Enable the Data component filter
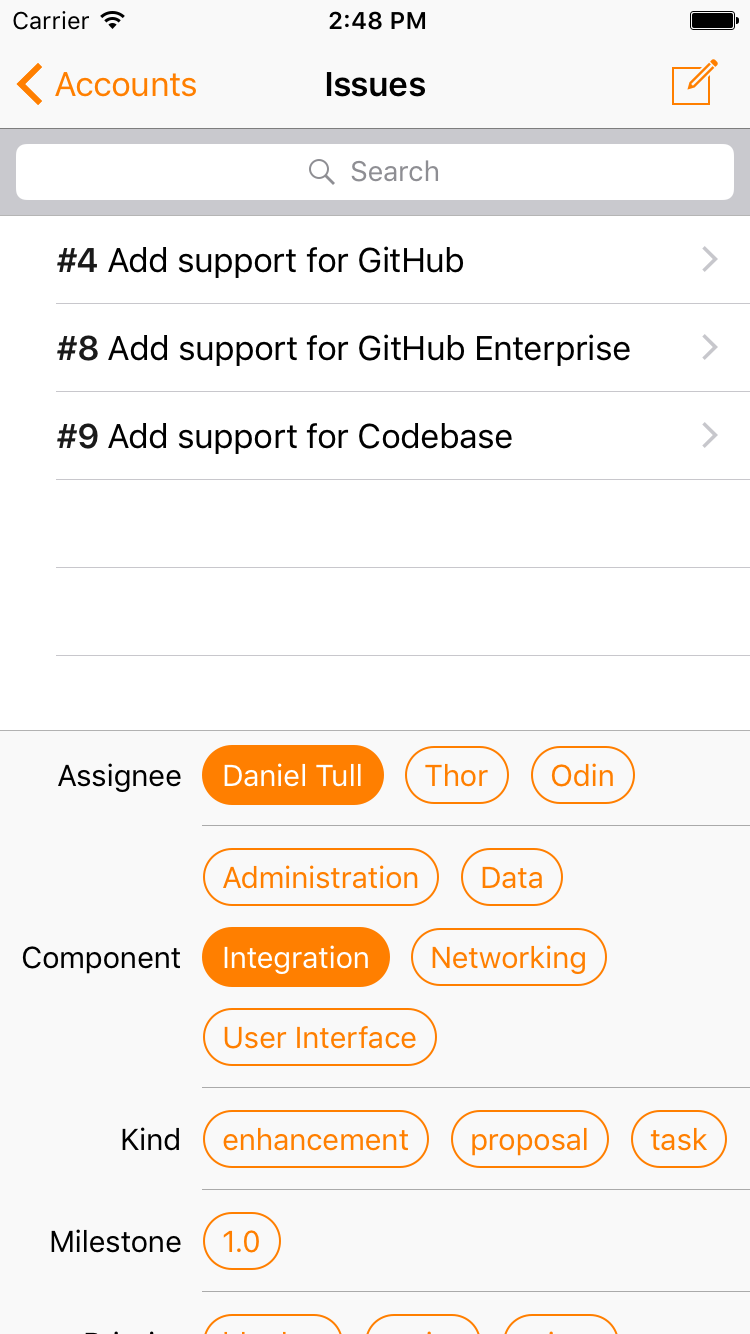This screenshot has height=1334, width=750. [511, 877]
